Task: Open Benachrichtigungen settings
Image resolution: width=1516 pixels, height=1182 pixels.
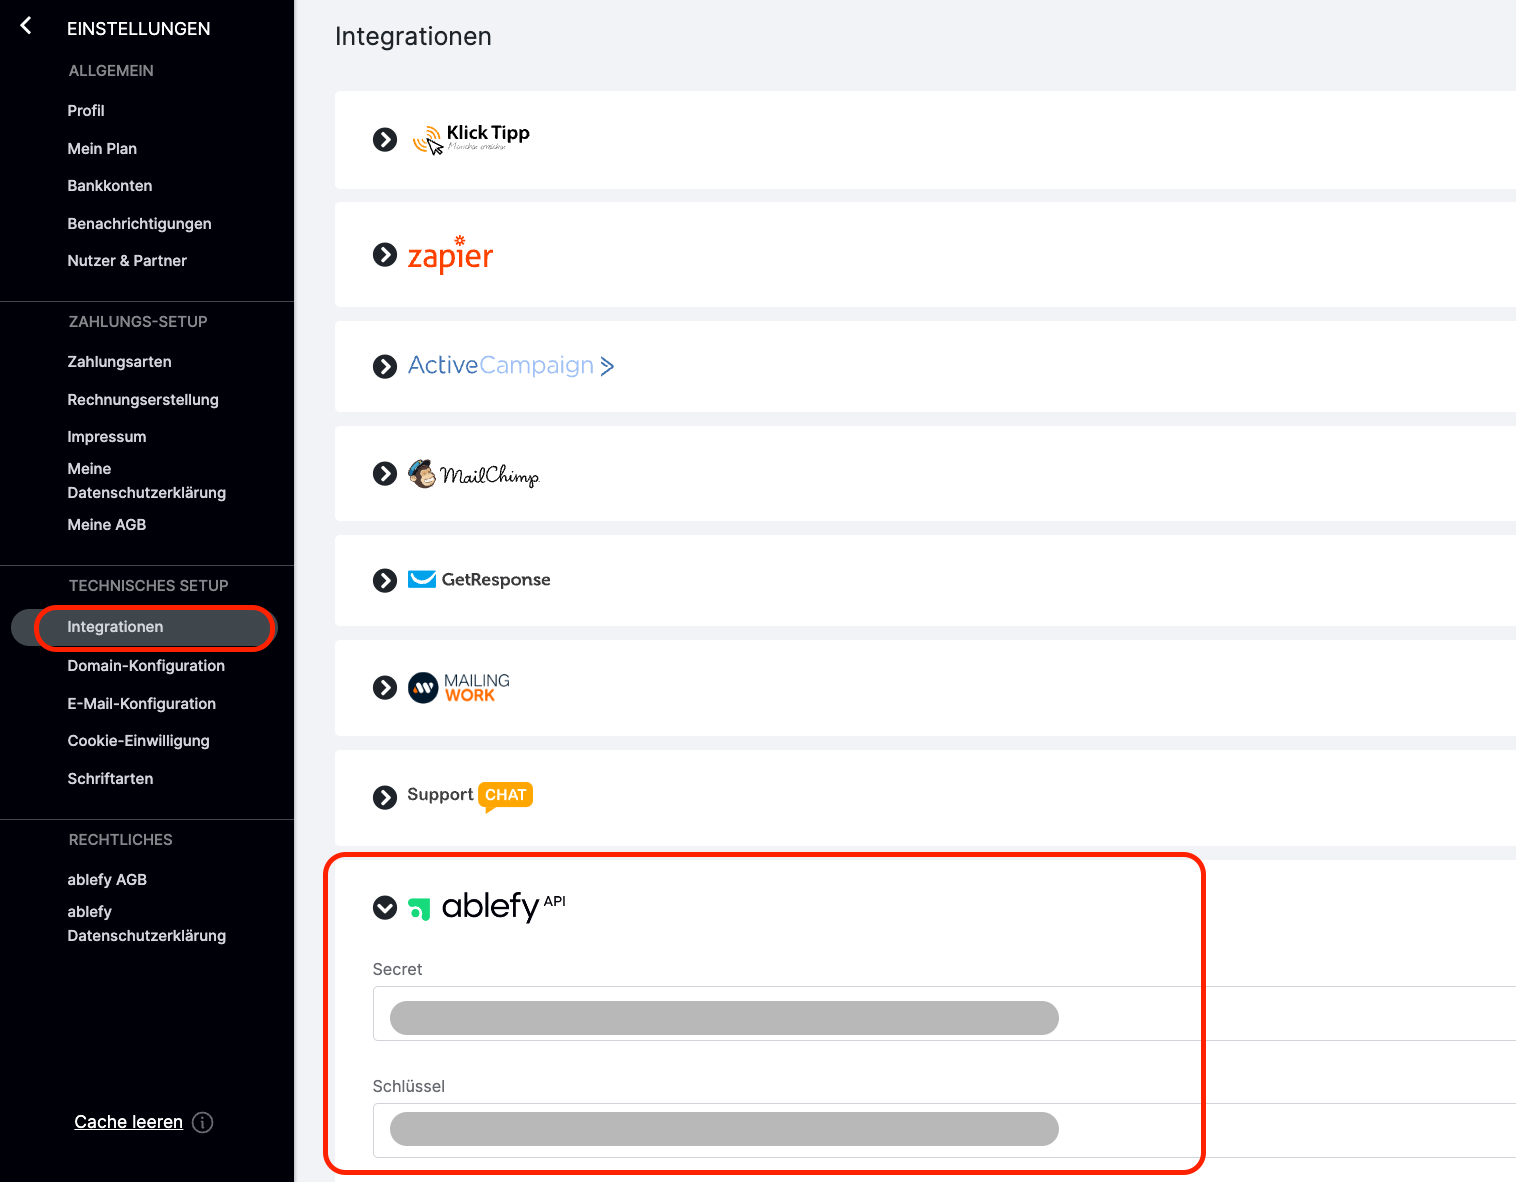Action: coord(139,224)
